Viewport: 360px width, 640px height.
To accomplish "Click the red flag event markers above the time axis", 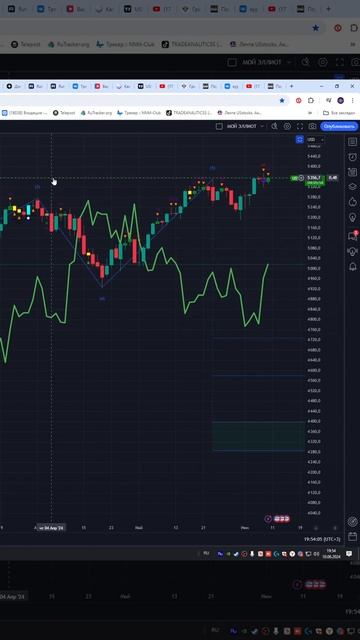I will coord(282,519).
